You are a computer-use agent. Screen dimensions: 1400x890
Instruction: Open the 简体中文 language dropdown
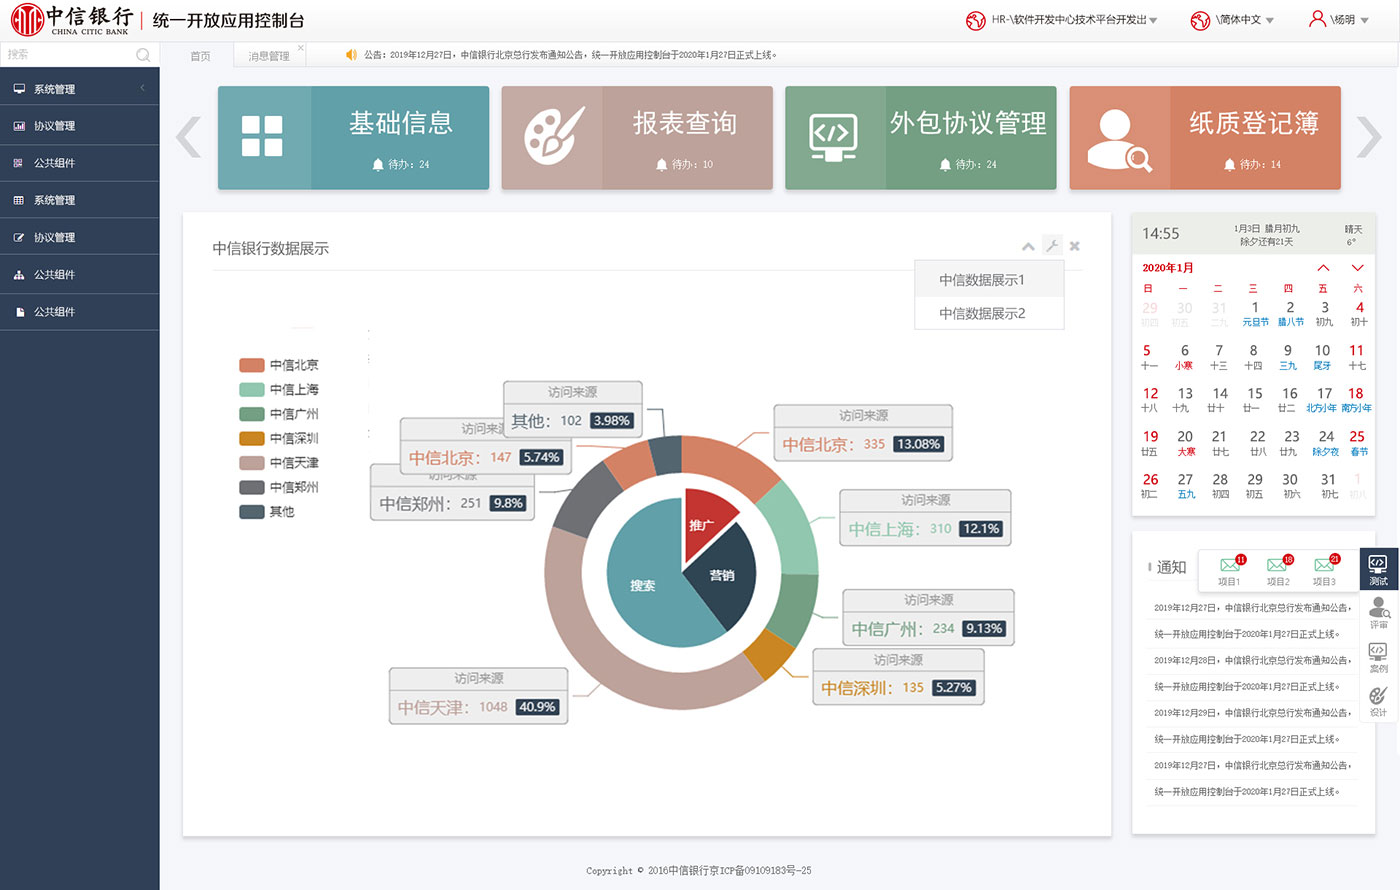[x=1232, y=20]
